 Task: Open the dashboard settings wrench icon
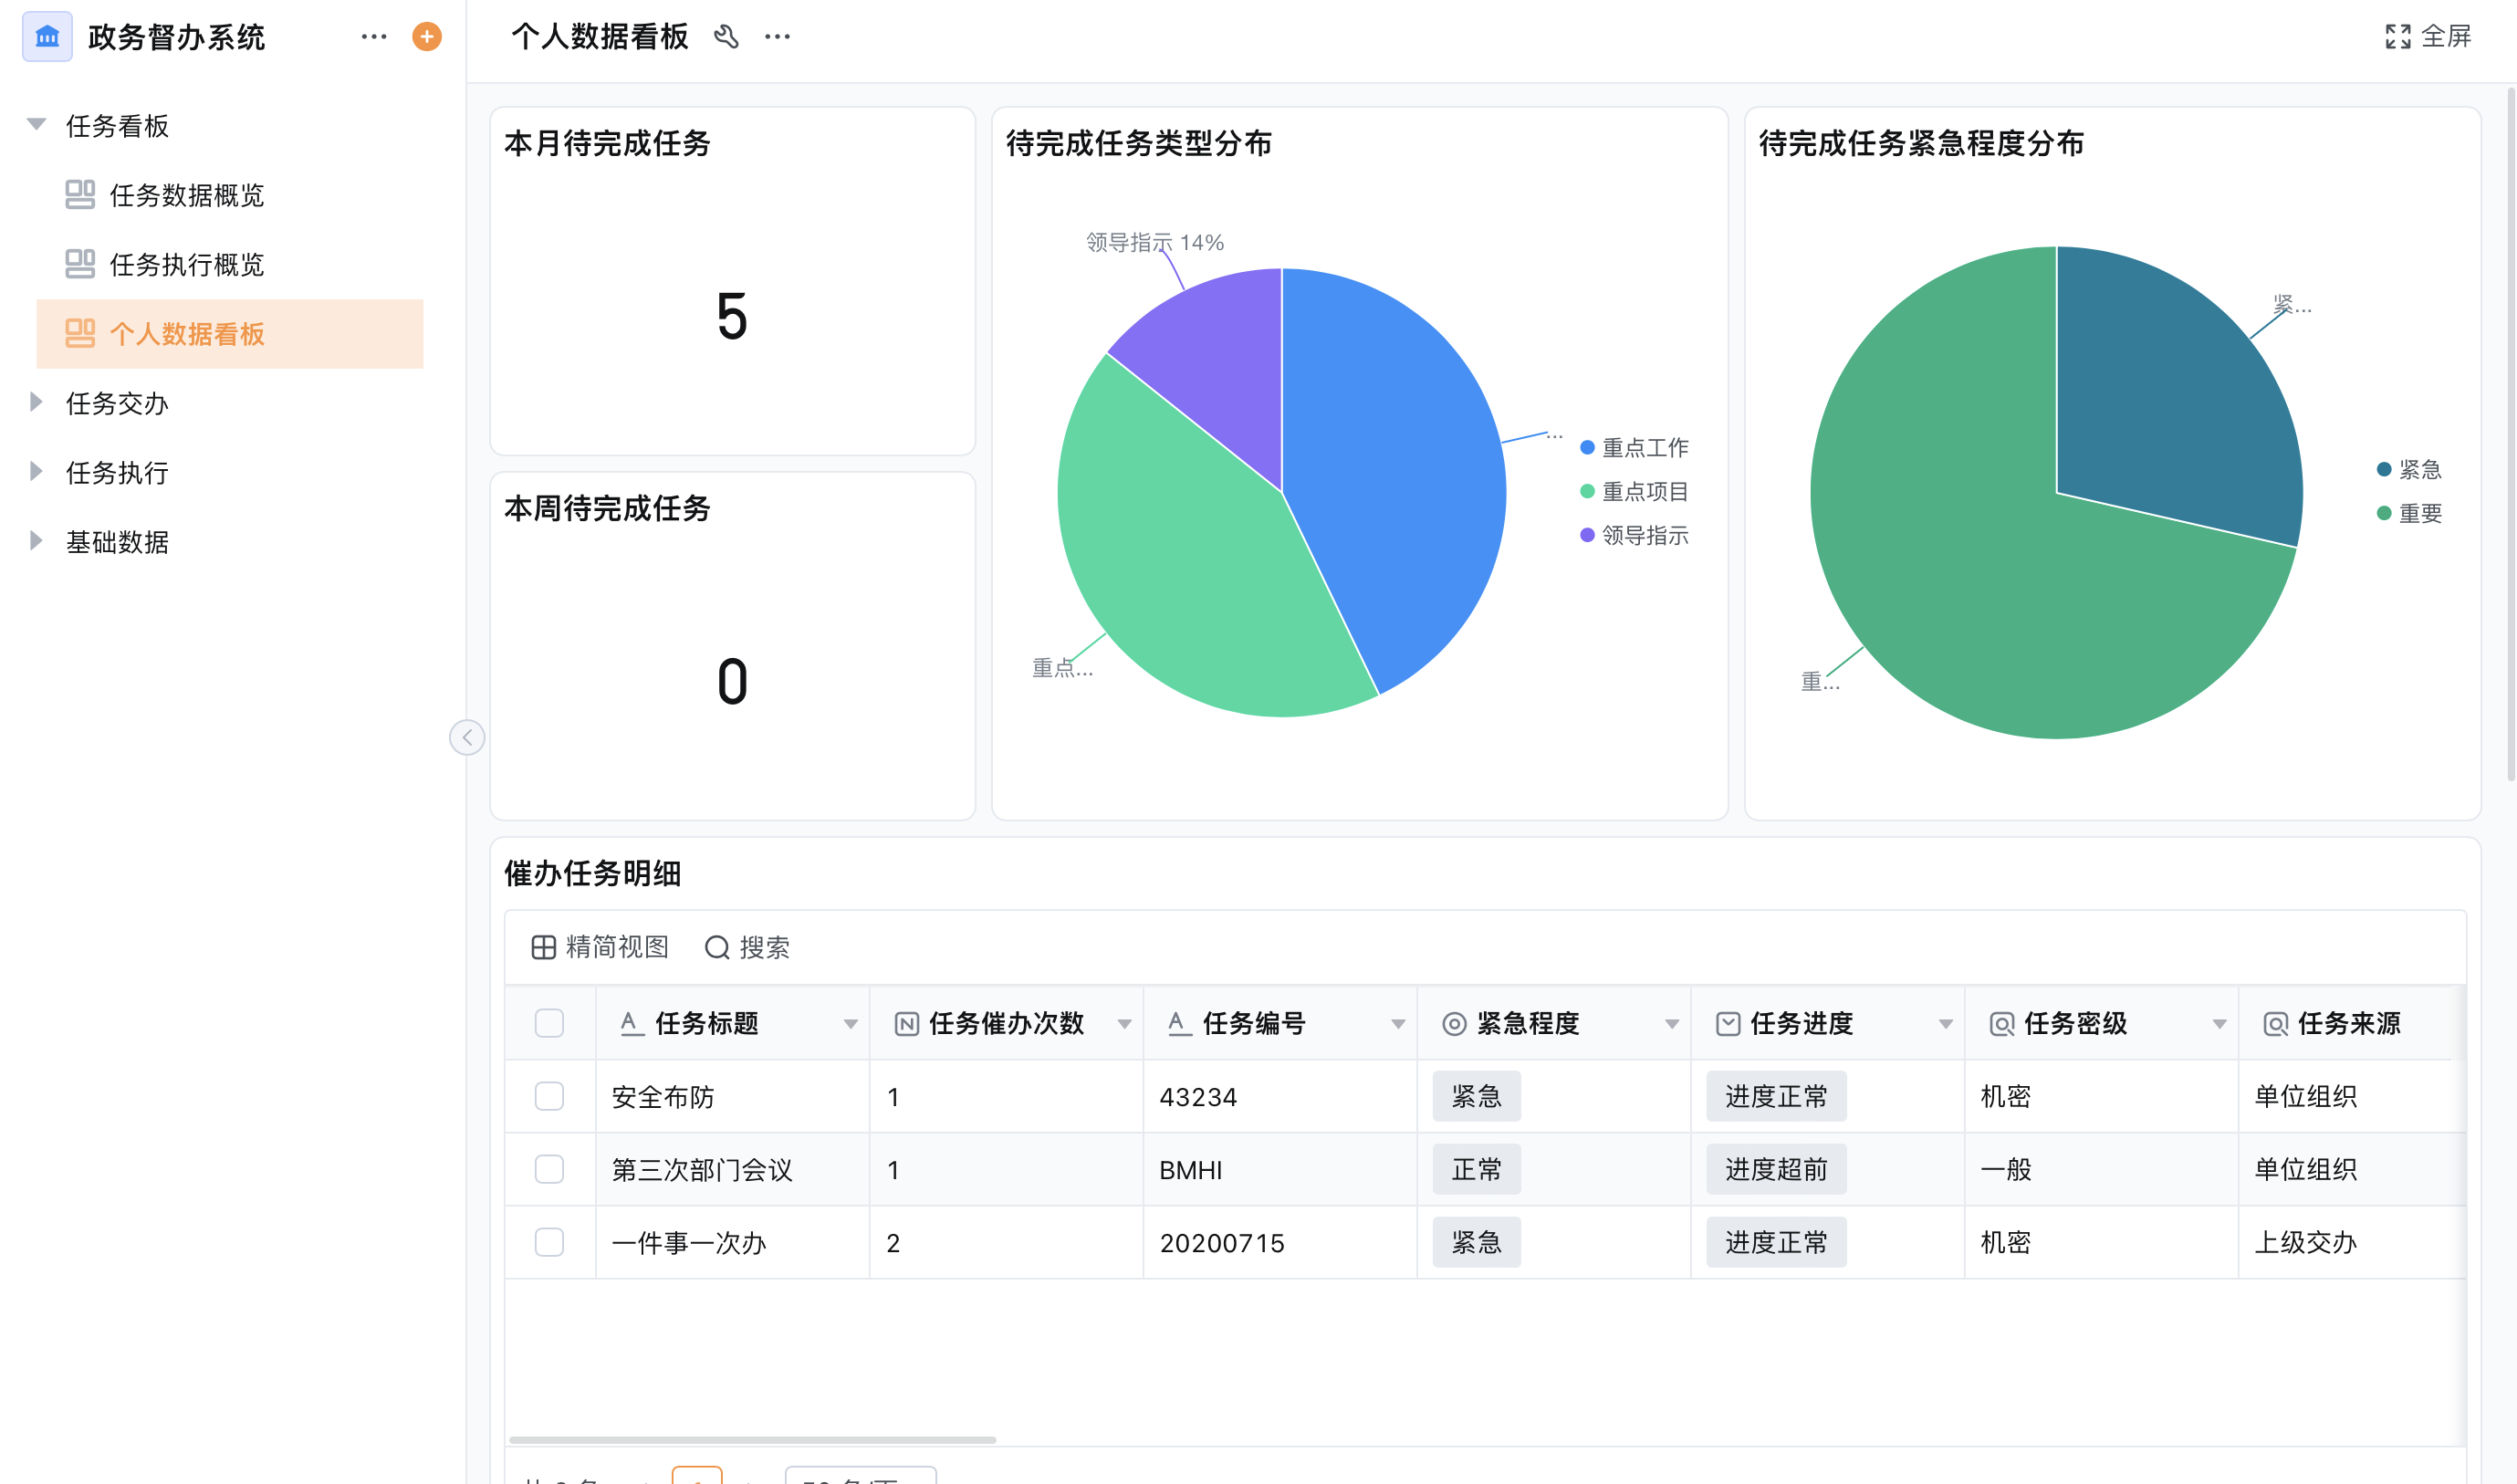pyautogui.click(x=726, y=37)
